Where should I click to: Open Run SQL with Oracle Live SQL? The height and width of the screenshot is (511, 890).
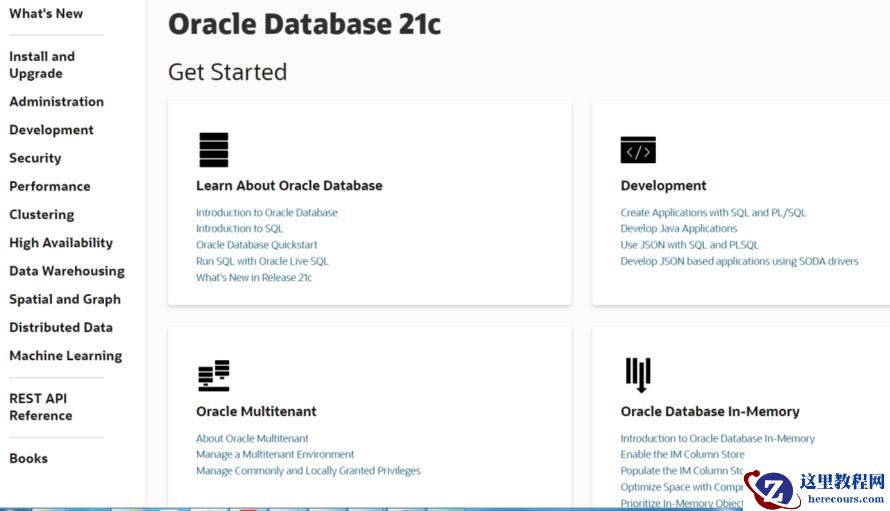click(262, 261)
